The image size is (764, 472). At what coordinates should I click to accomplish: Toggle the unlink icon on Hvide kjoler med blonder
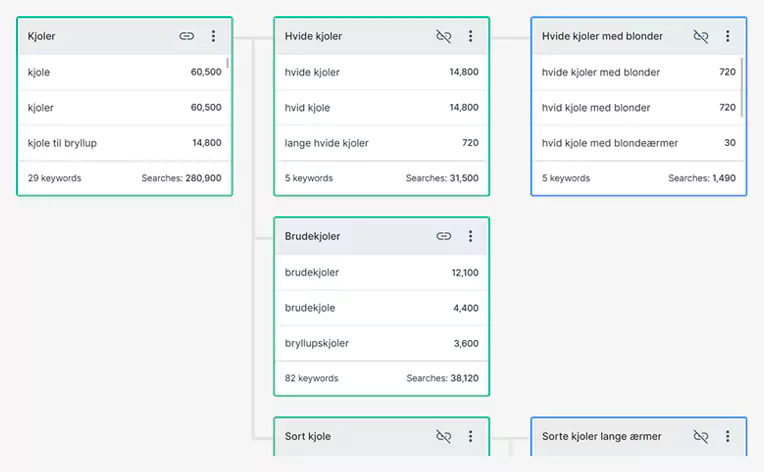(x=701, y=36)
